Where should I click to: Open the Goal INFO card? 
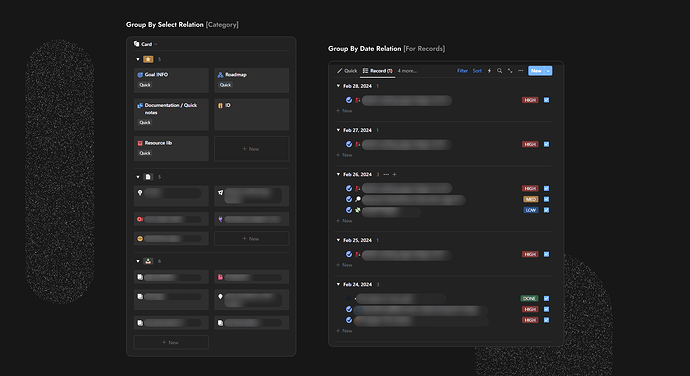(171, 80)
